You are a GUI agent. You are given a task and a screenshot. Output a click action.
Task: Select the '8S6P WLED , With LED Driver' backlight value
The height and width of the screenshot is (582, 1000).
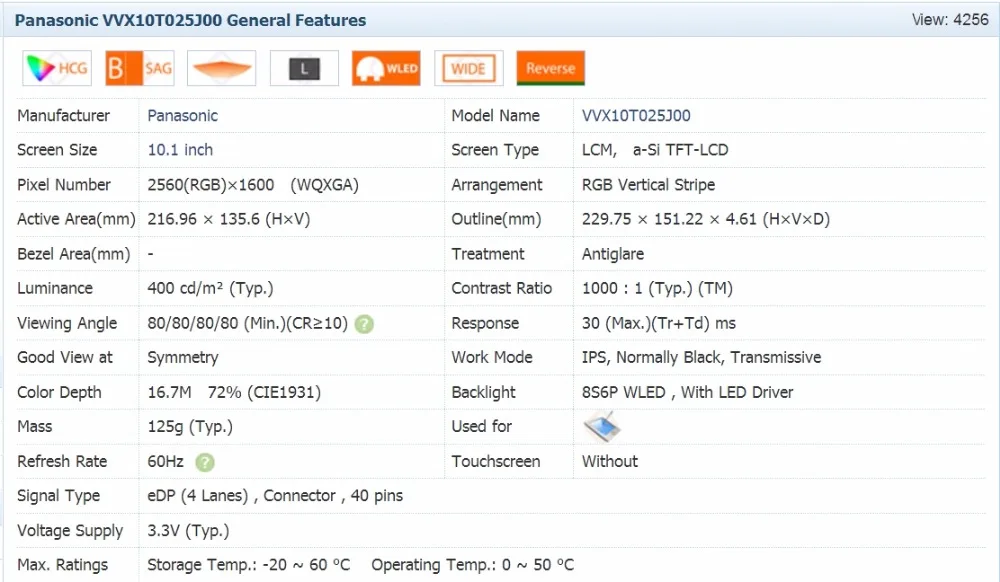point(687,392)
